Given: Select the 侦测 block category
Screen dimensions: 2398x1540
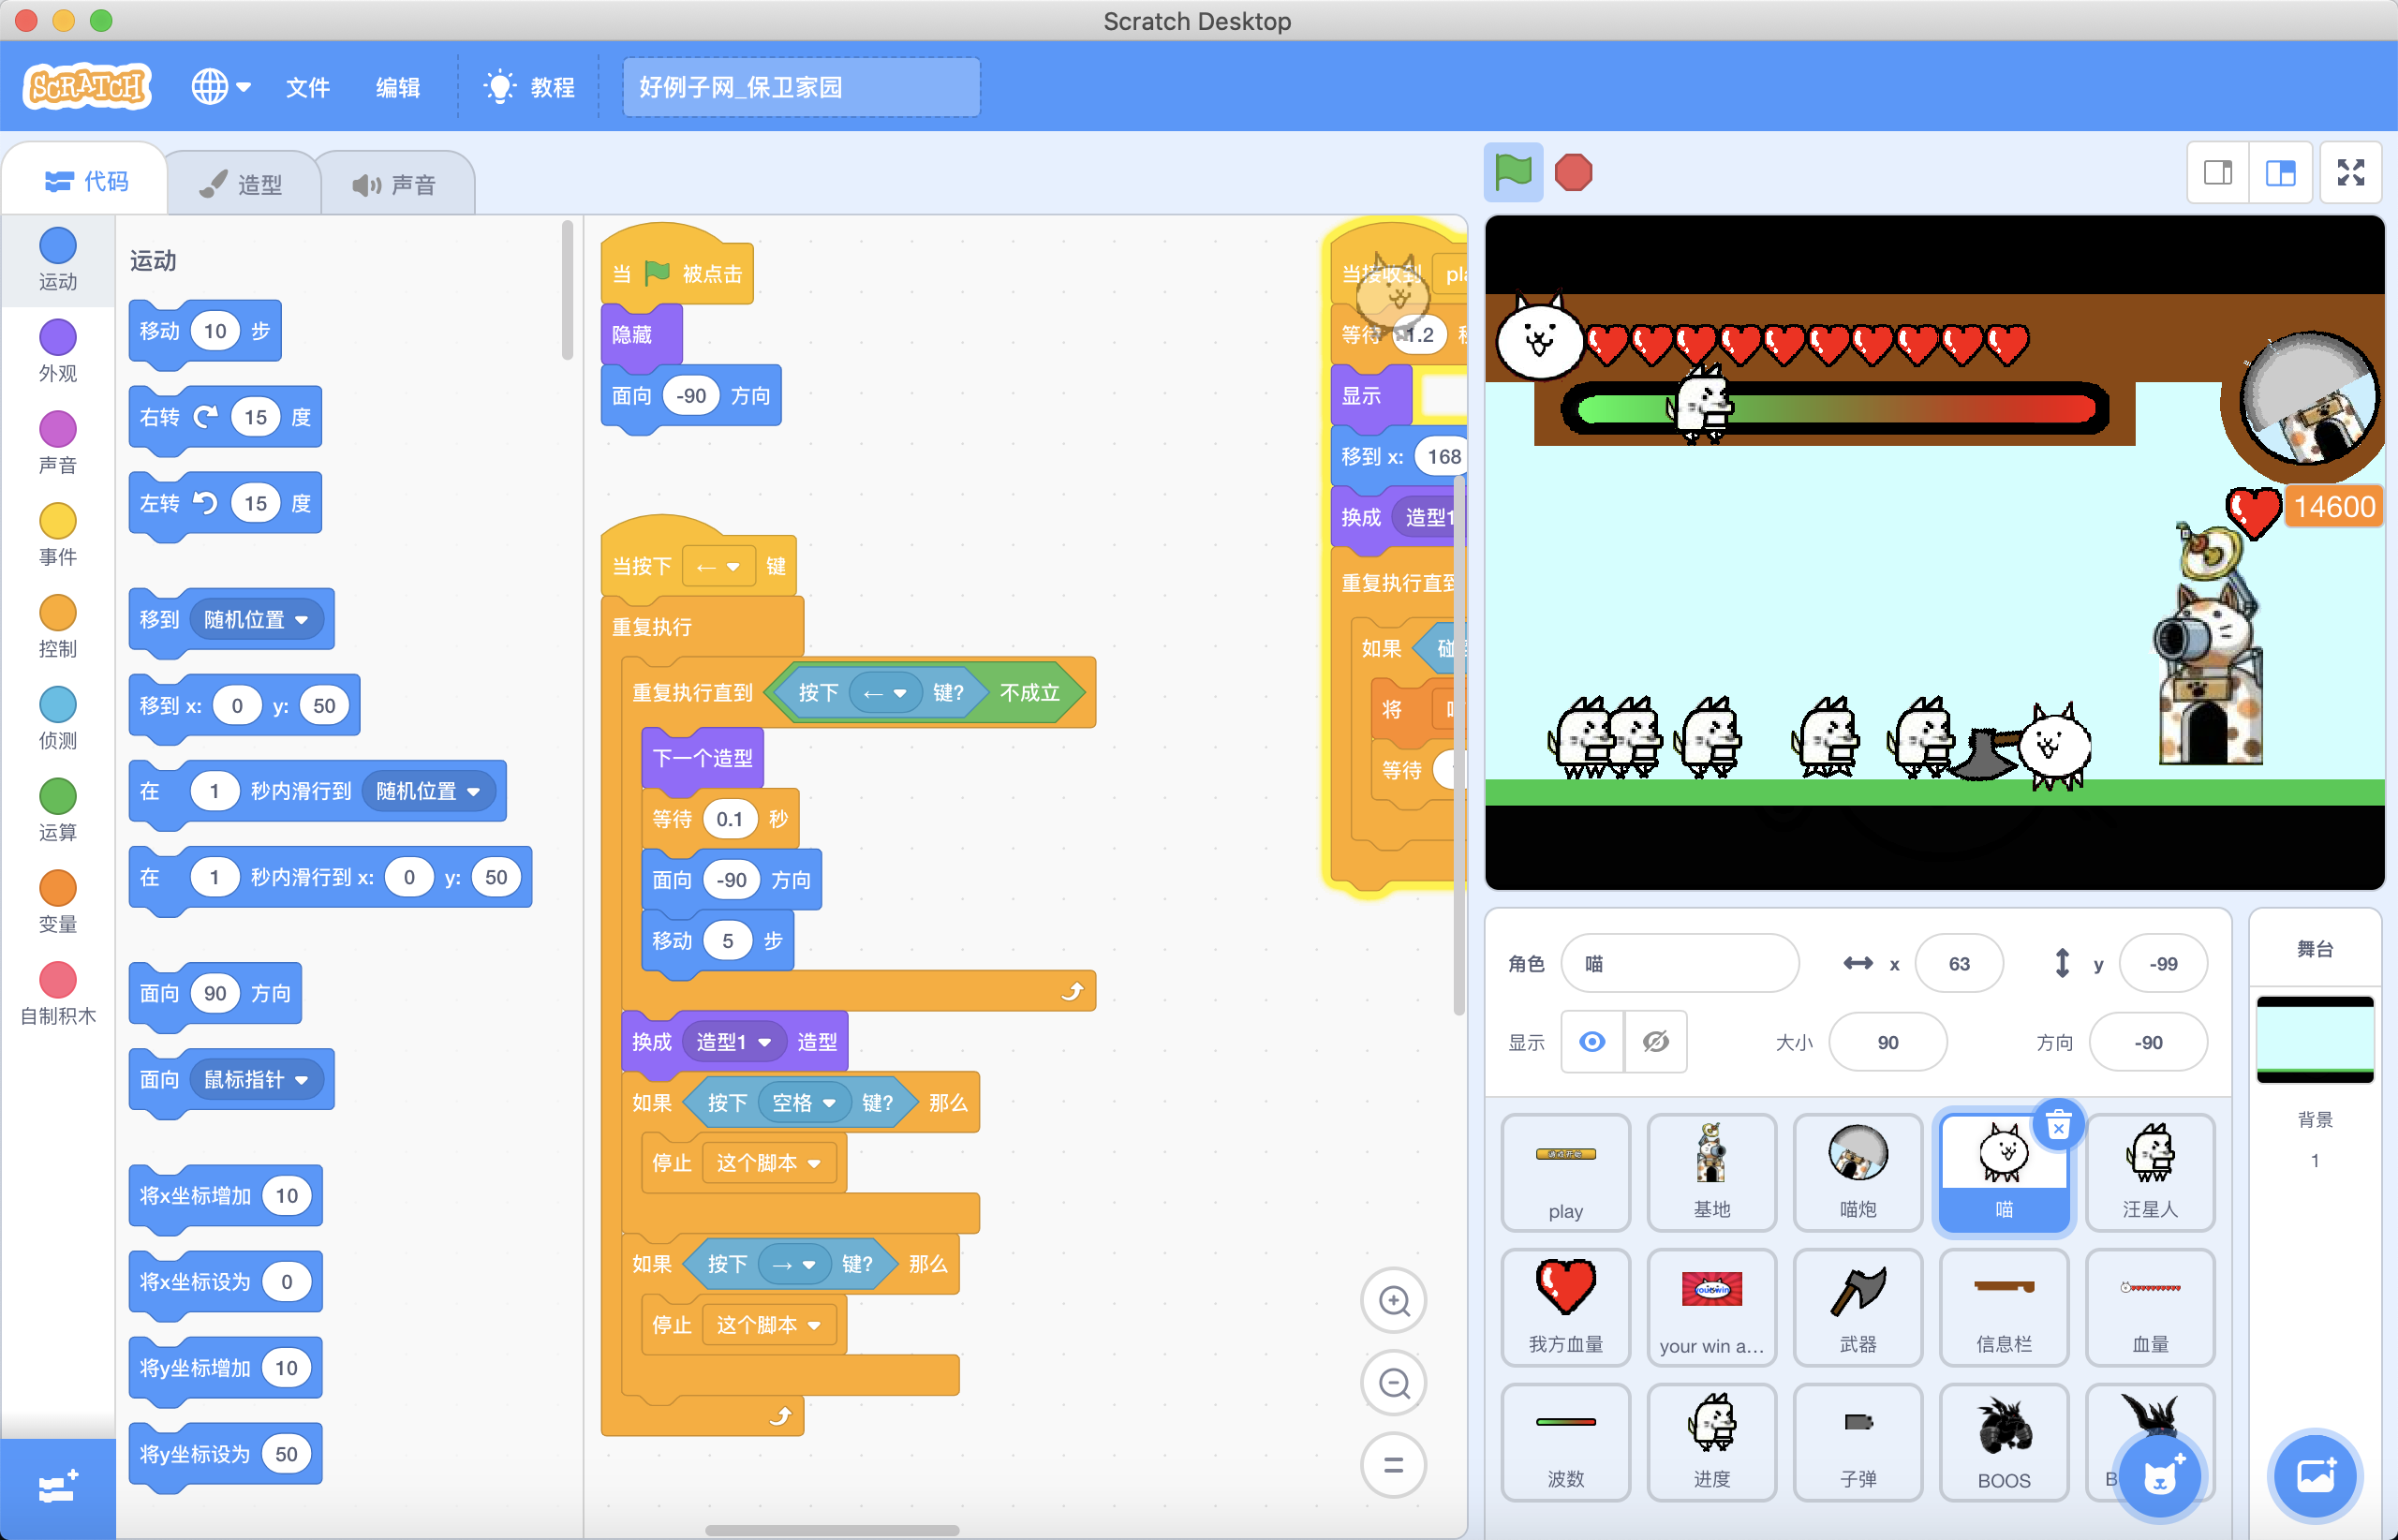Looking at the screenshot, I should pyautogui.click(x=58, y=719).
